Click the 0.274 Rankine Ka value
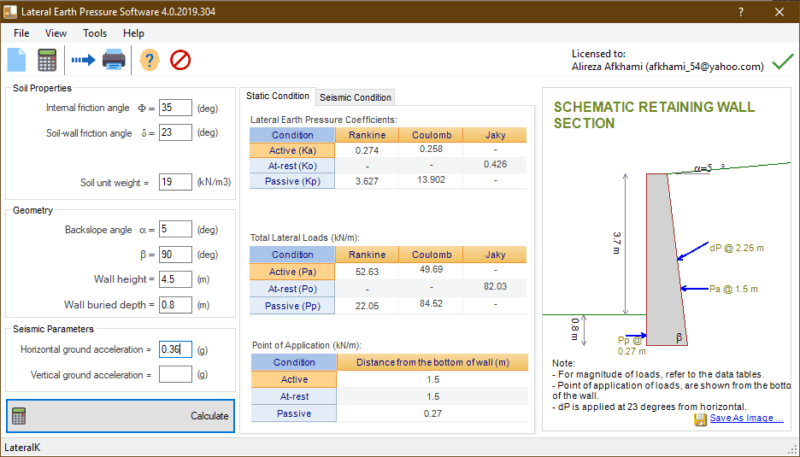This screenshot has height=457, width=800. [367, 150]
